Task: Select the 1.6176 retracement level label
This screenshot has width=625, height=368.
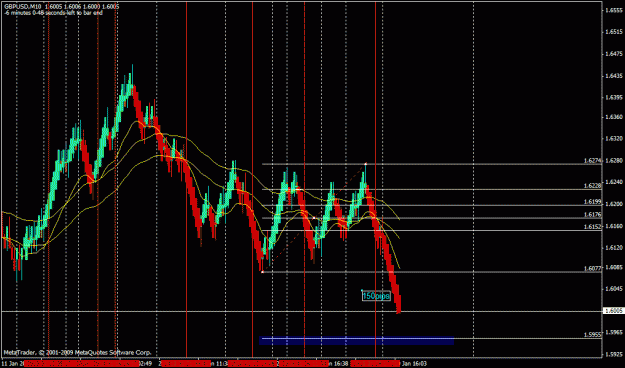Action: tap(592, 215)
